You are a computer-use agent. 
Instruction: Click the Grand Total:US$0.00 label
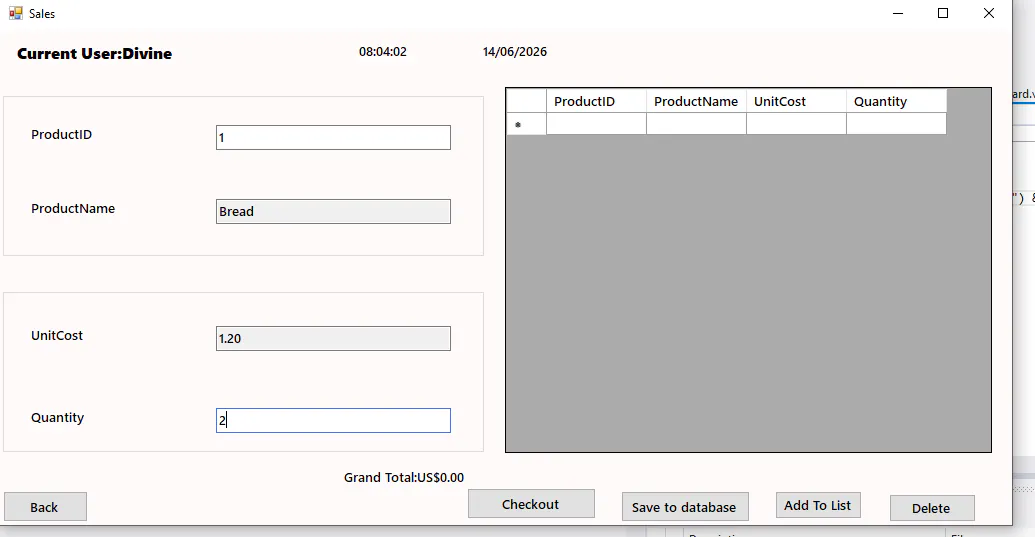pyautogui.click(x=404, y=477)
